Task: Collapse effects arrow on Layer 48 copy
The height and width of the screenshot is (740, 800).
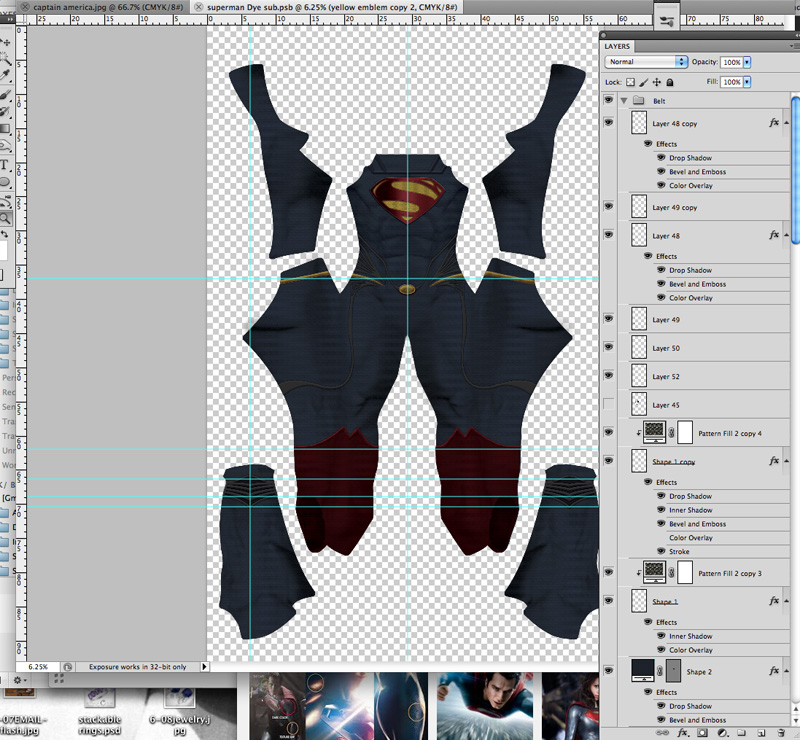Action: [x=786, y=123]
